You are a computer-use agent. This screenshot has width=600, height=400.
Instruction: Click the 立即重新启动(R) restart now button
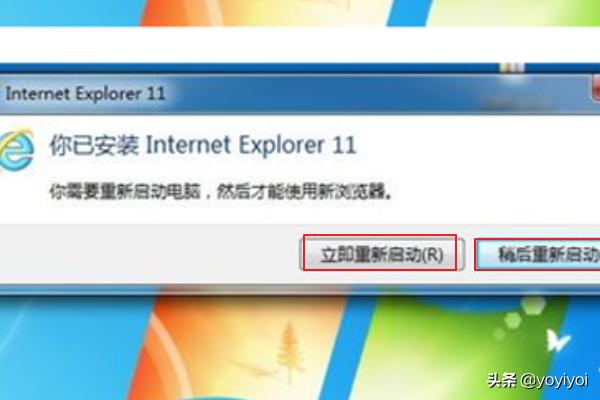(x=381, y=253)
